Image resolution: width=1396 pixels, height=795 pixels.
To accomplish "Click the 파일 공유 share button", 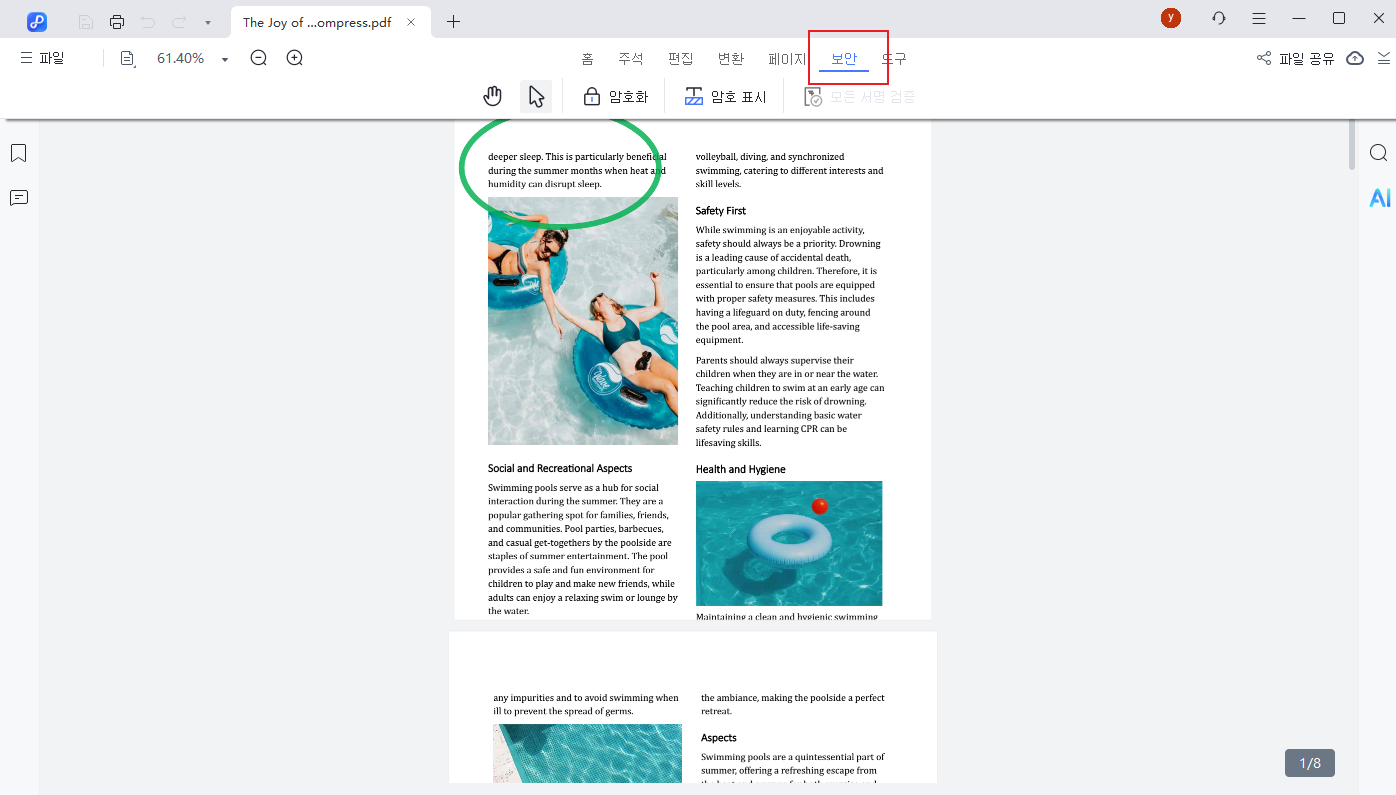I will [x=1296, y=59].
